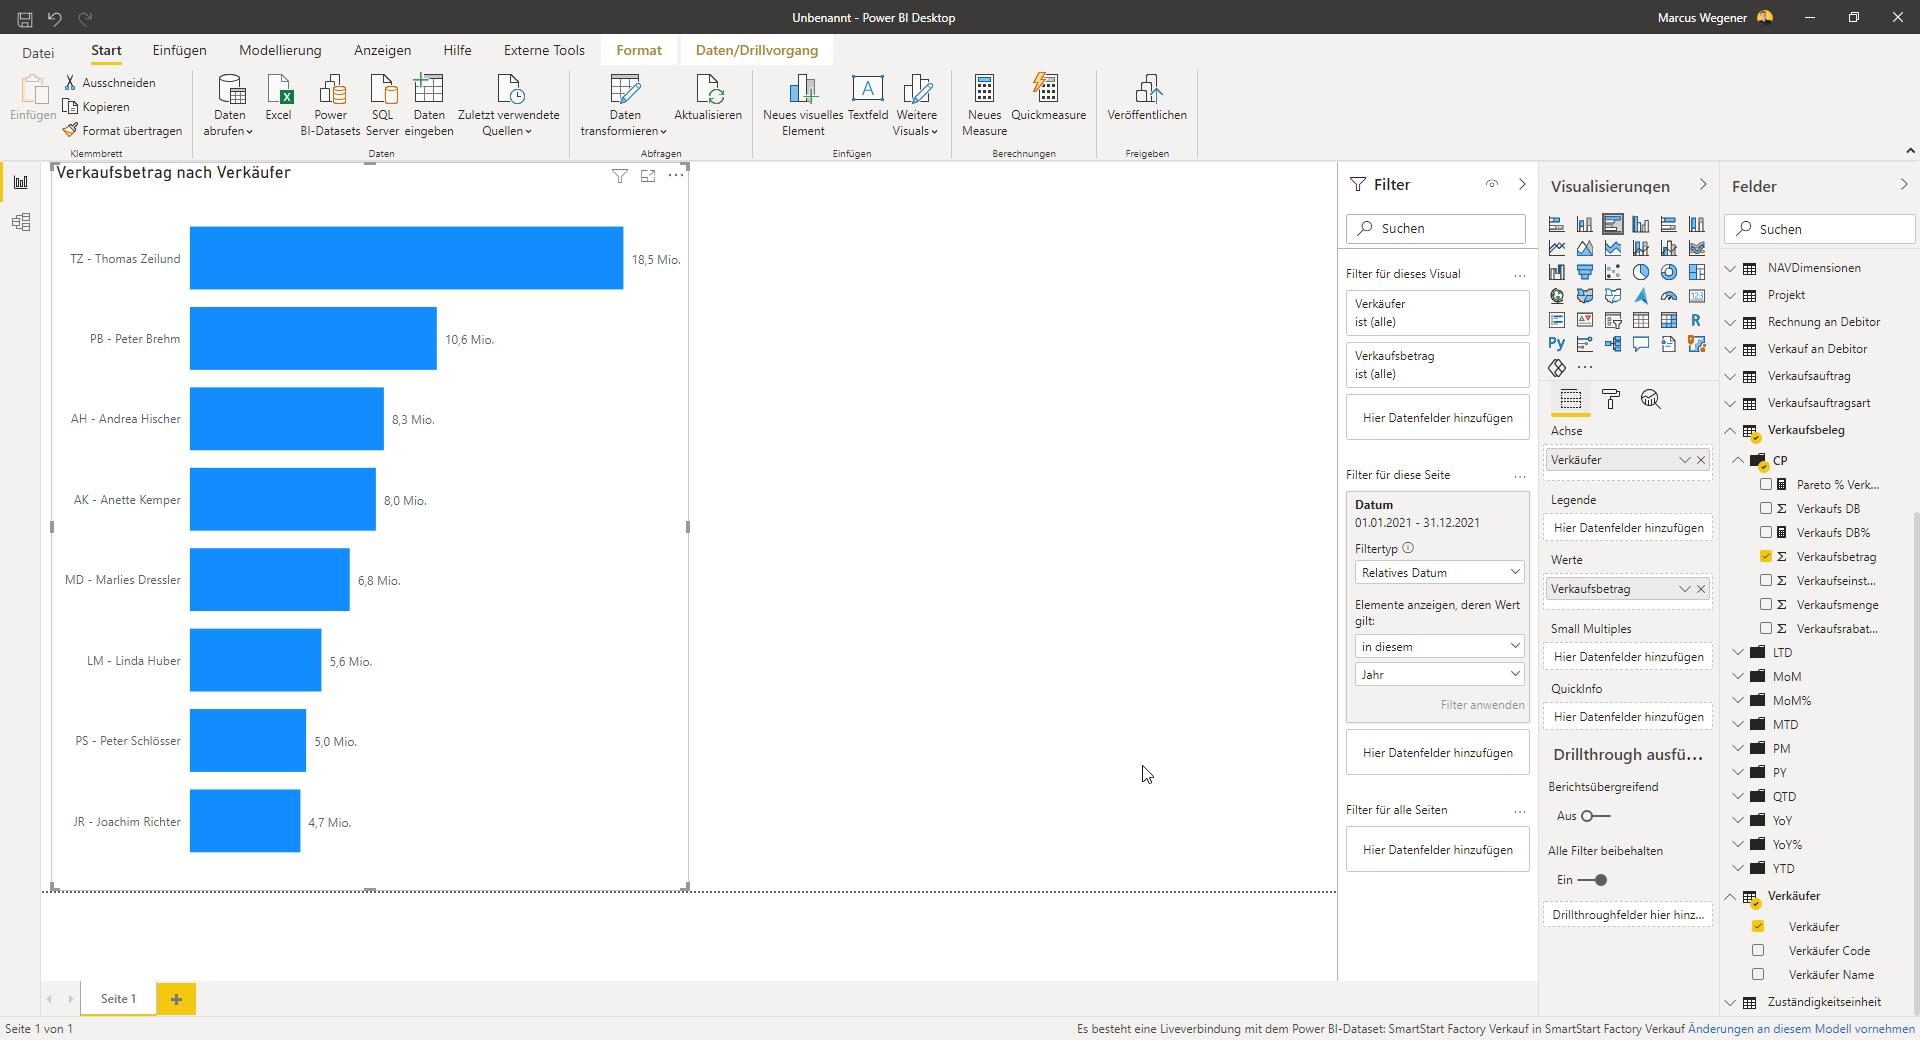Click the Verkäufer filter card
Image resolution: width=1920 pixels, height=1040 pixels.
coord(1437,312)
